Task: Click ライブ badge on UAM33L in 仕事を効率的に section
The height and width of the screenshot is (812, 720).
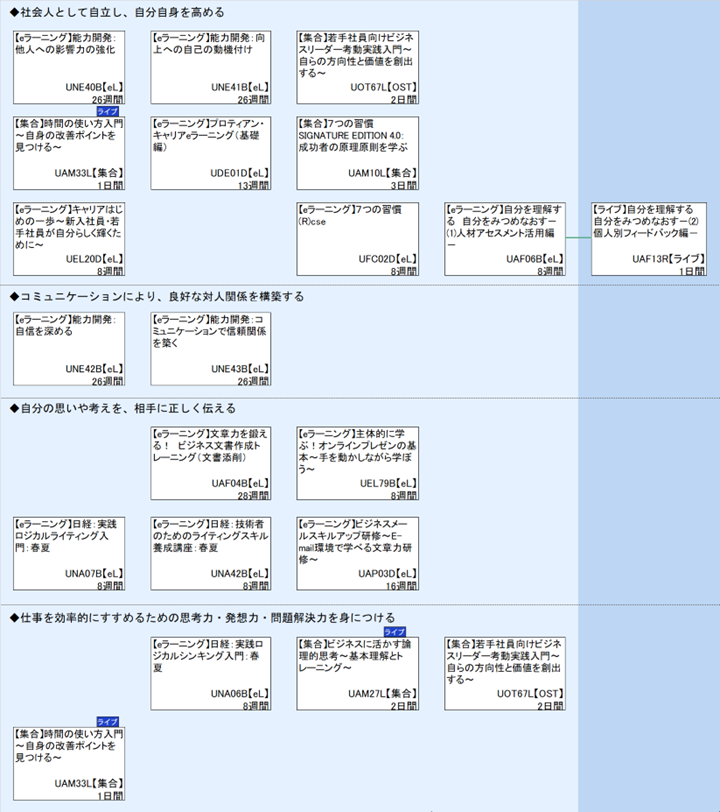Action: tap(108, 722)
